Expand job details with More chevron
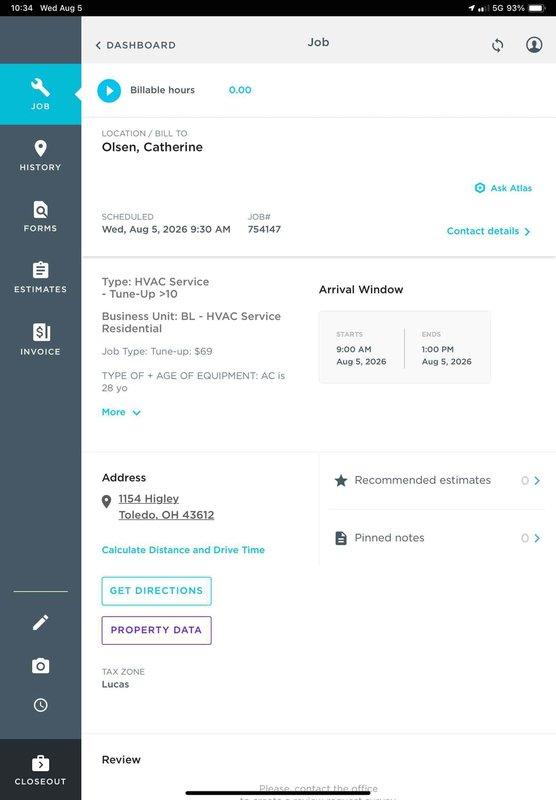Image resolution: width=556 pixels, height=800 pixels. (x=121, y=412)
